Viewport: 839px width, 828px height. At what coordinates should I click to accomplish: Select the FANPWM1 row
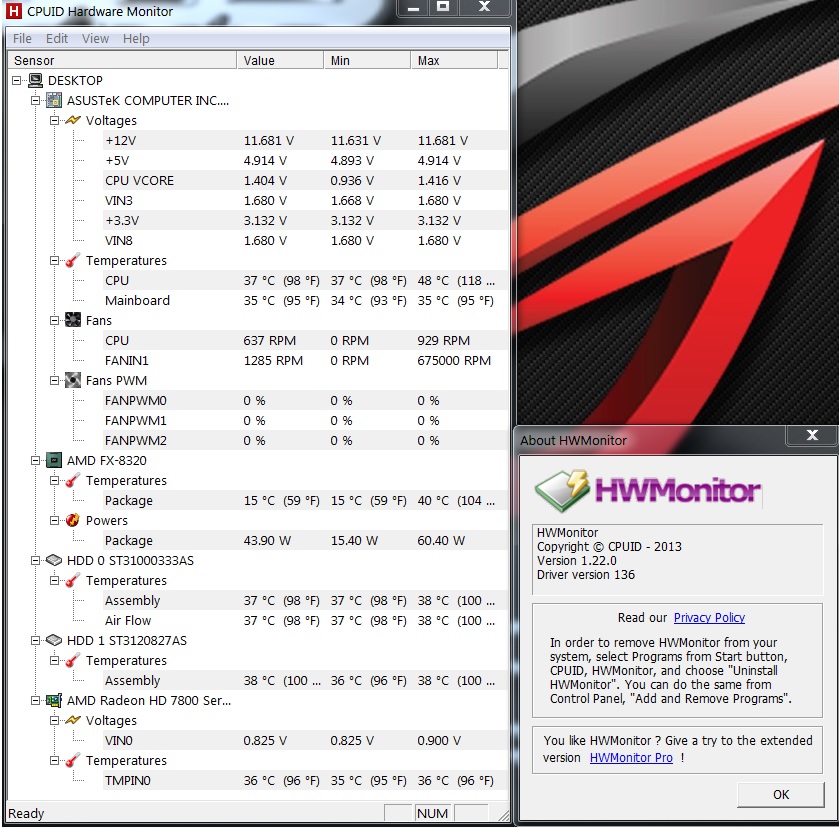click(305, 420)
